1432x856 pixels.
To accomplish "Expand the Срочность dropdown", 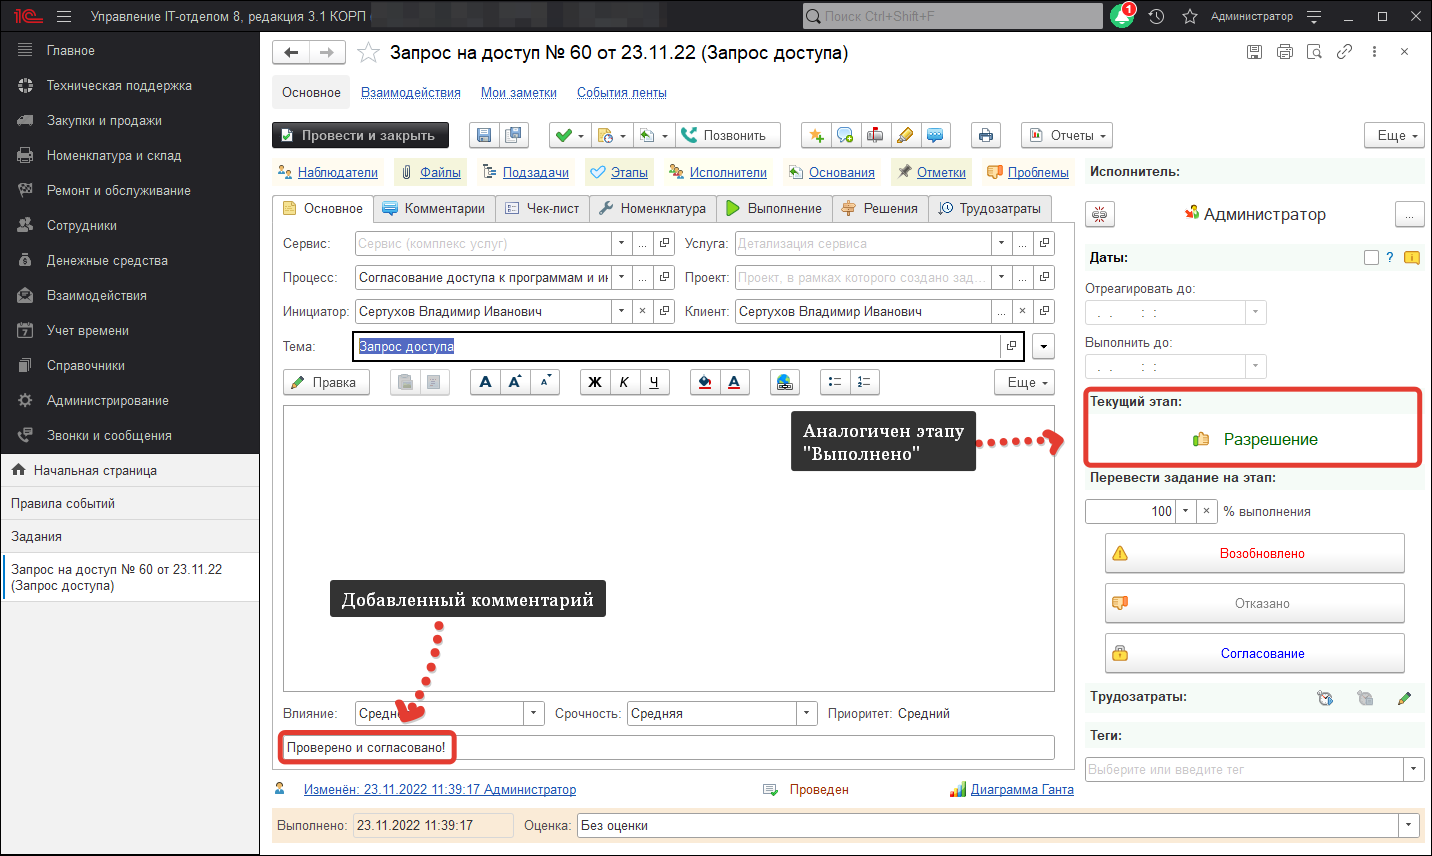I will 807,713.
